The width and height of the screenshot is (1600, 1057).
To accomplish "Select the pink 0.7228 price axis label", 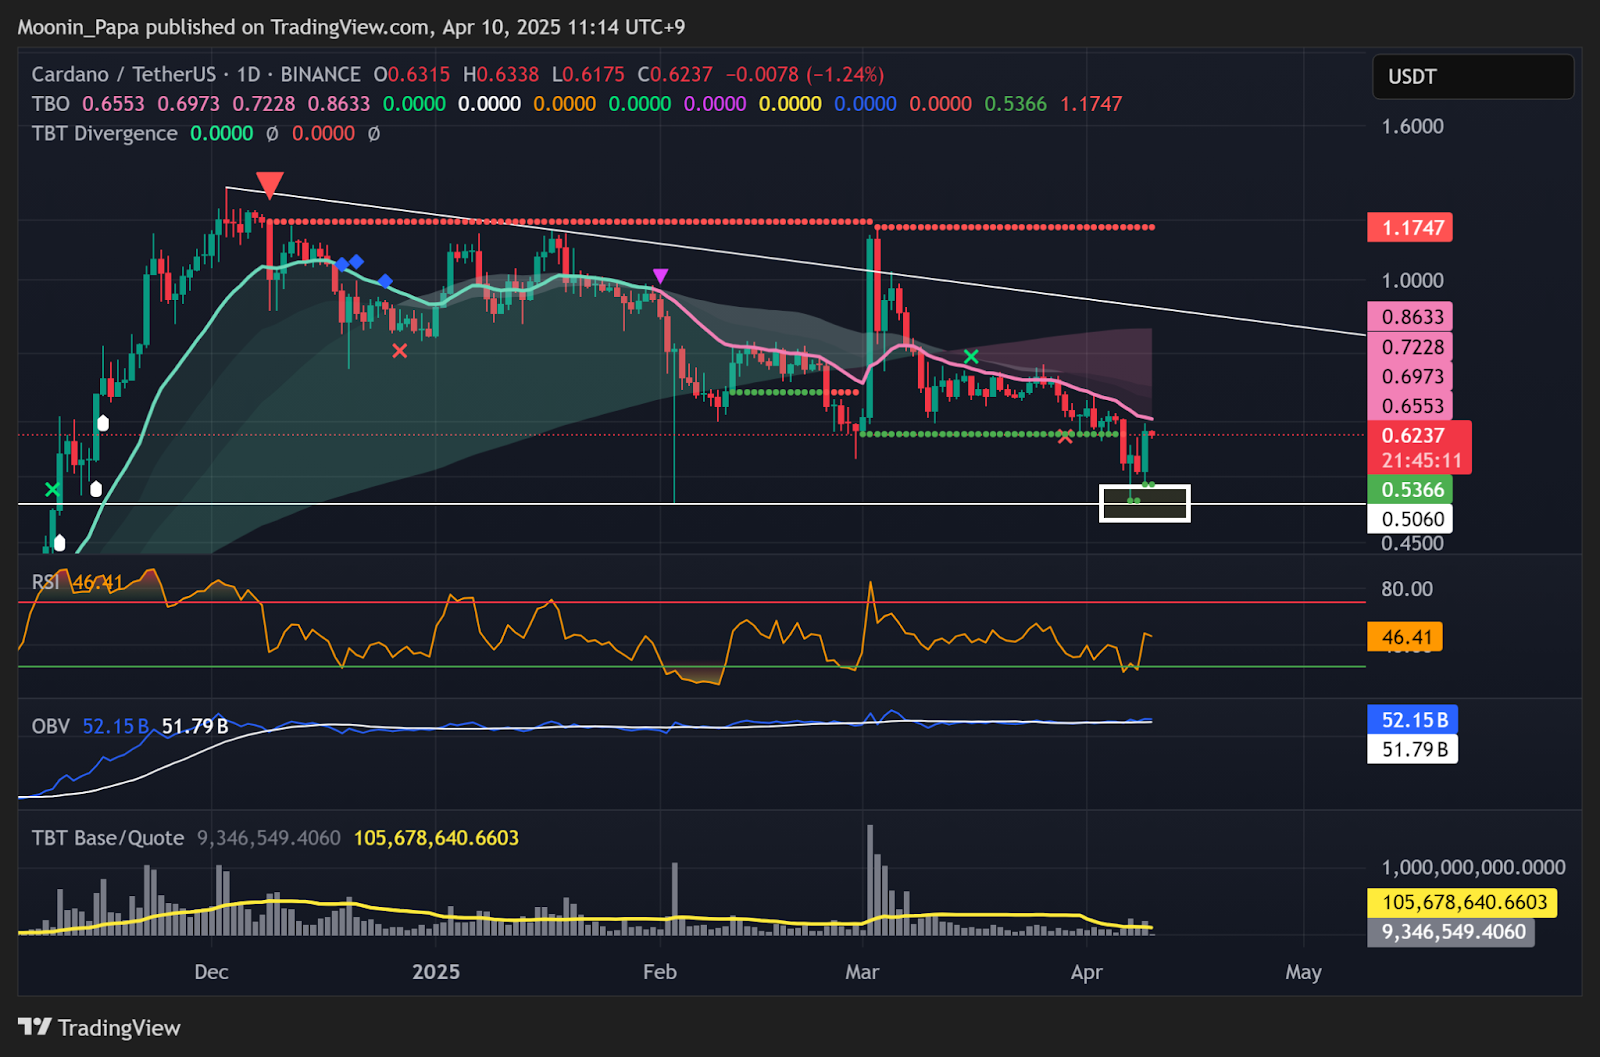I will 1410,347.
